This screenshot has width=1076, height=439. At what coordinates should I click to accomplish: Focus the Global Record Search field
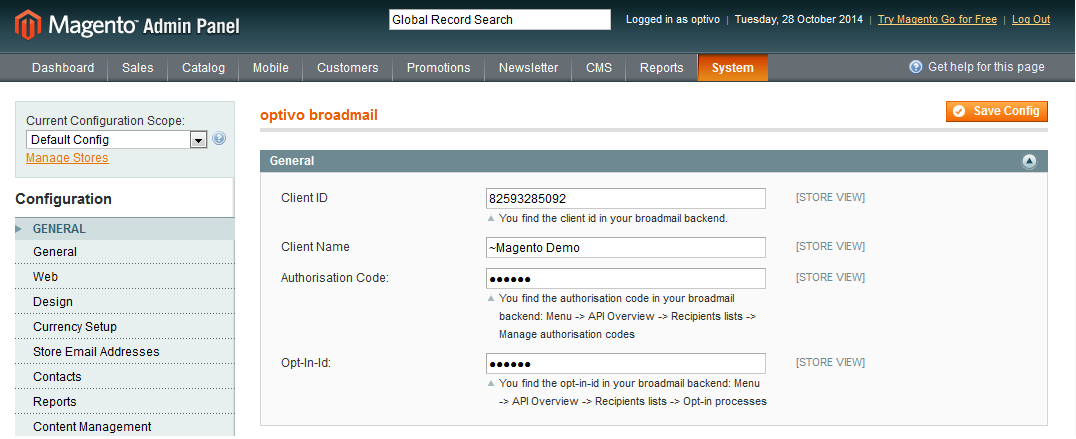(x=500, y=20)
